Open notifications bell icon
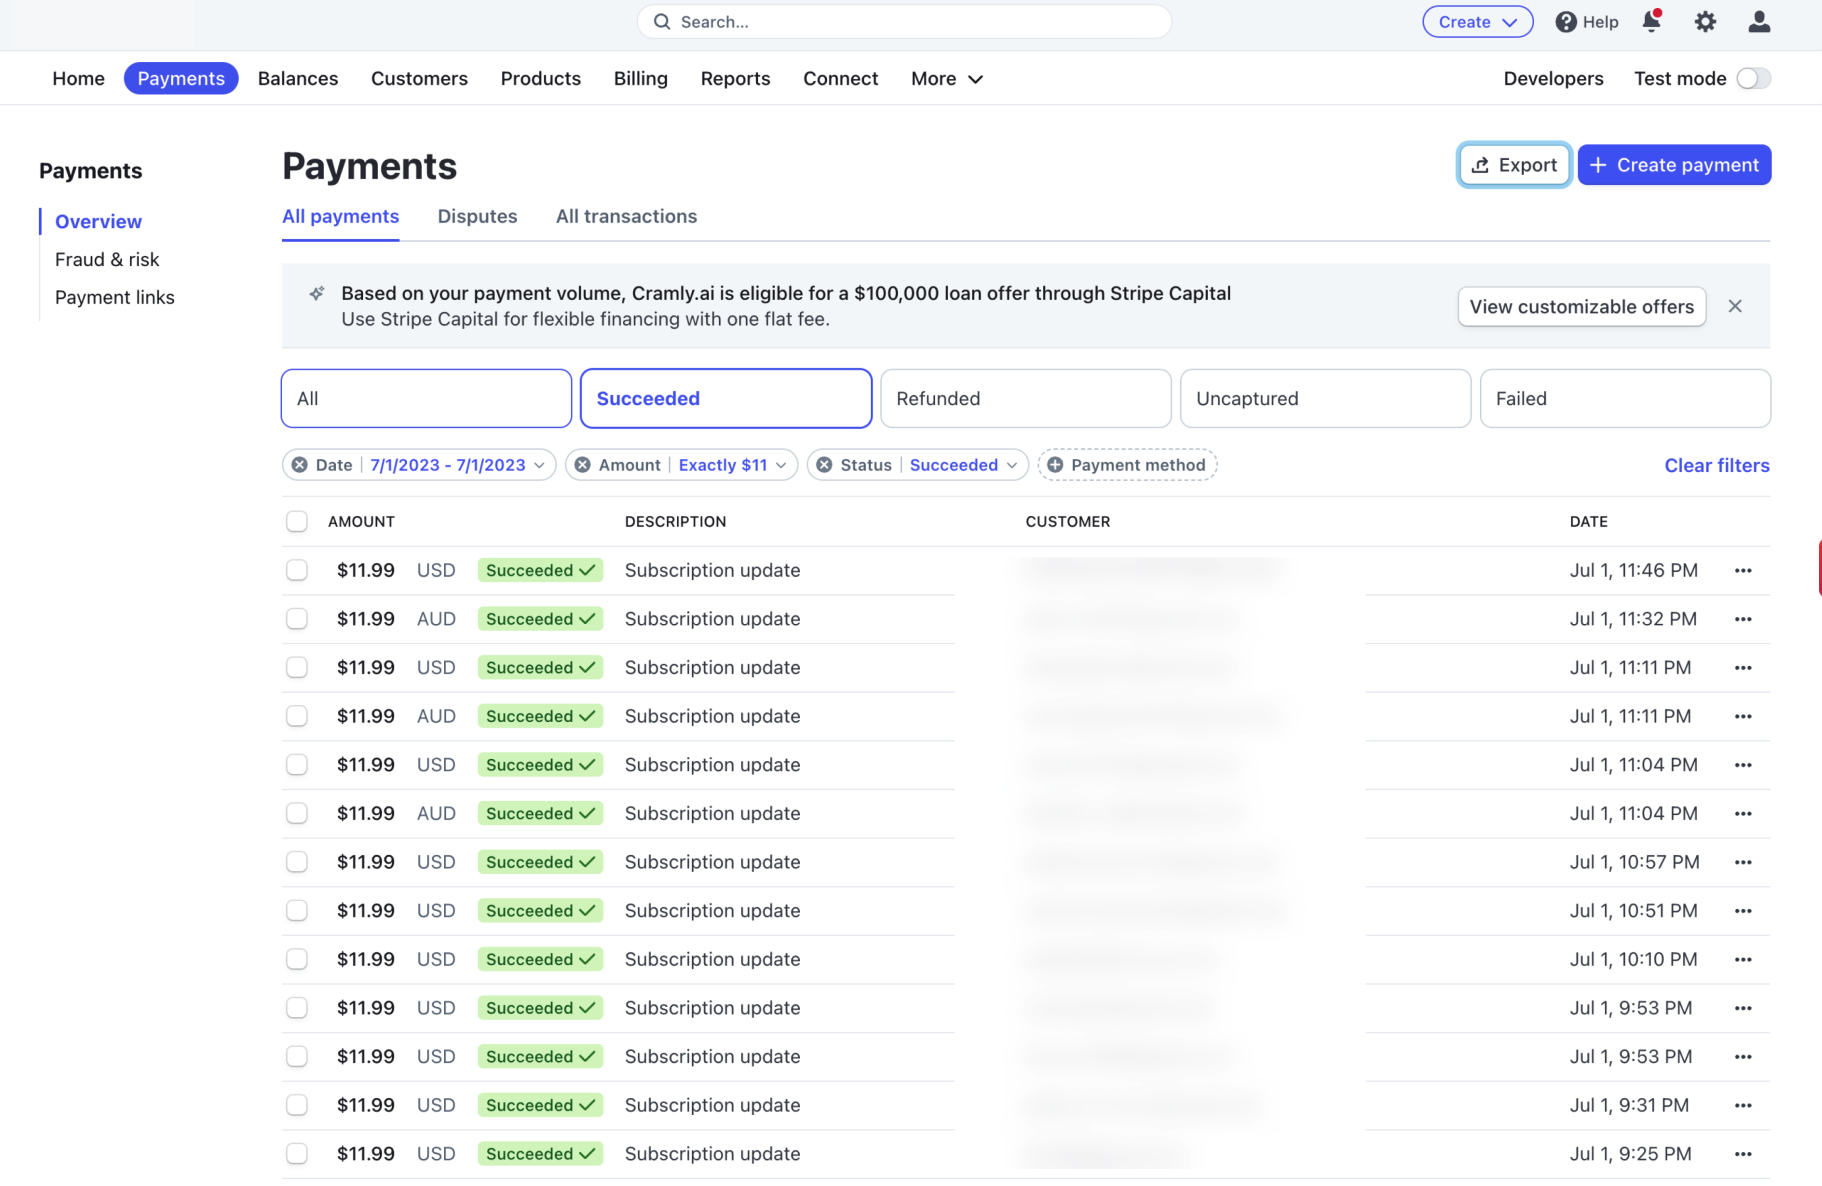The width and height of the screenshot is (1822, 1186). (x=1651, y=21)
